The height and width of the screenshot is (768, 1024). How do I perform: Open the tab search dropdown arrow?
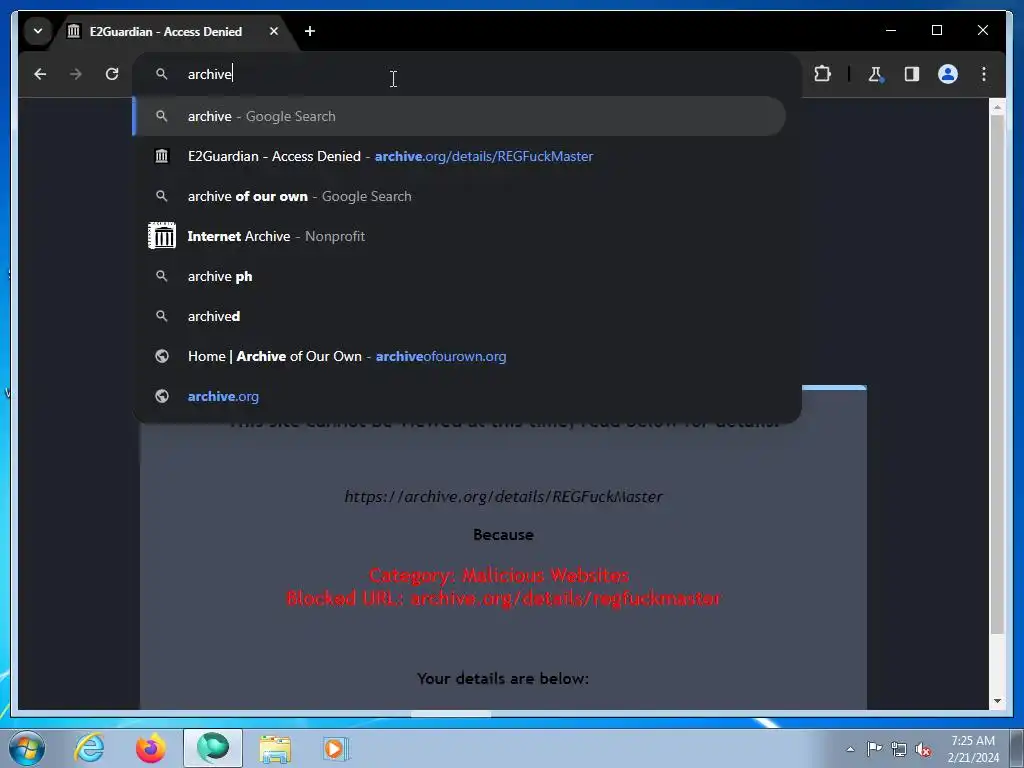[x=38, y=31]
